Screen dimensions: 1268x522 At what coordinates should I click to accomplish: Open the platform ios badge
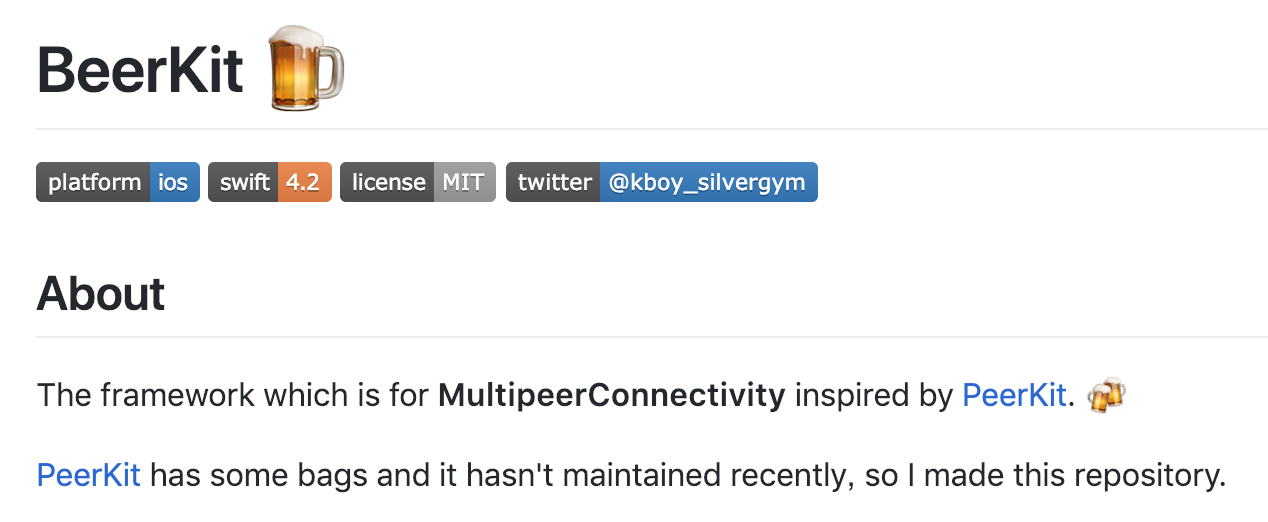[x=118, y=182]
